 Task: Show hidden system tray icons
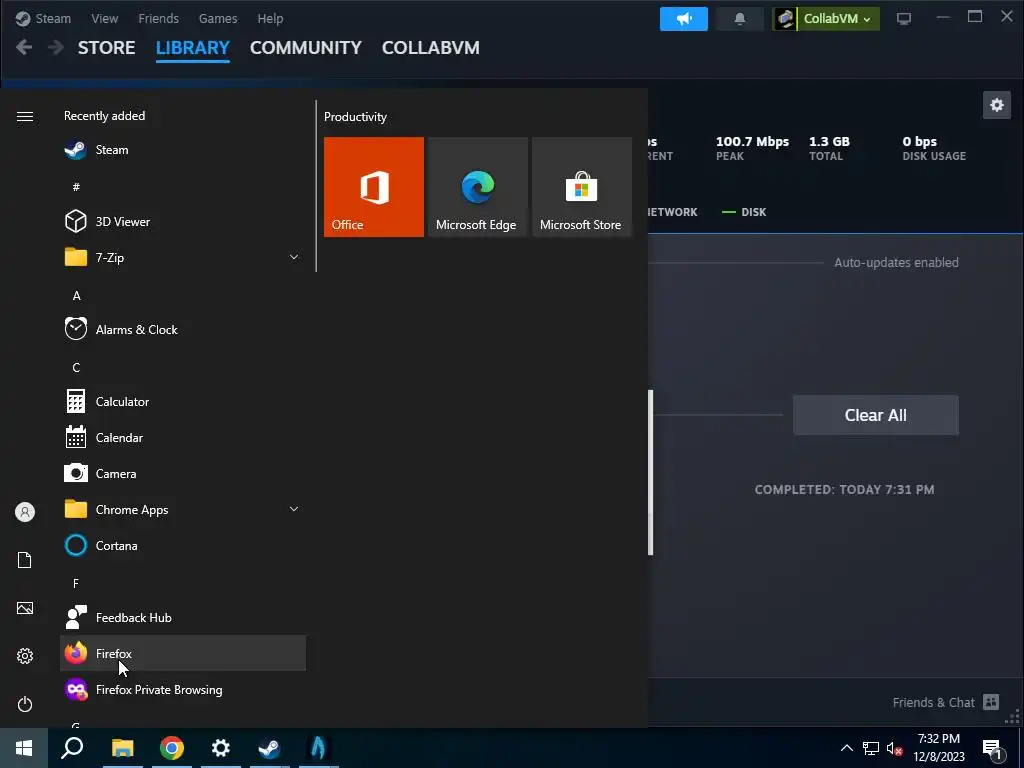click(x=846, y=748)
